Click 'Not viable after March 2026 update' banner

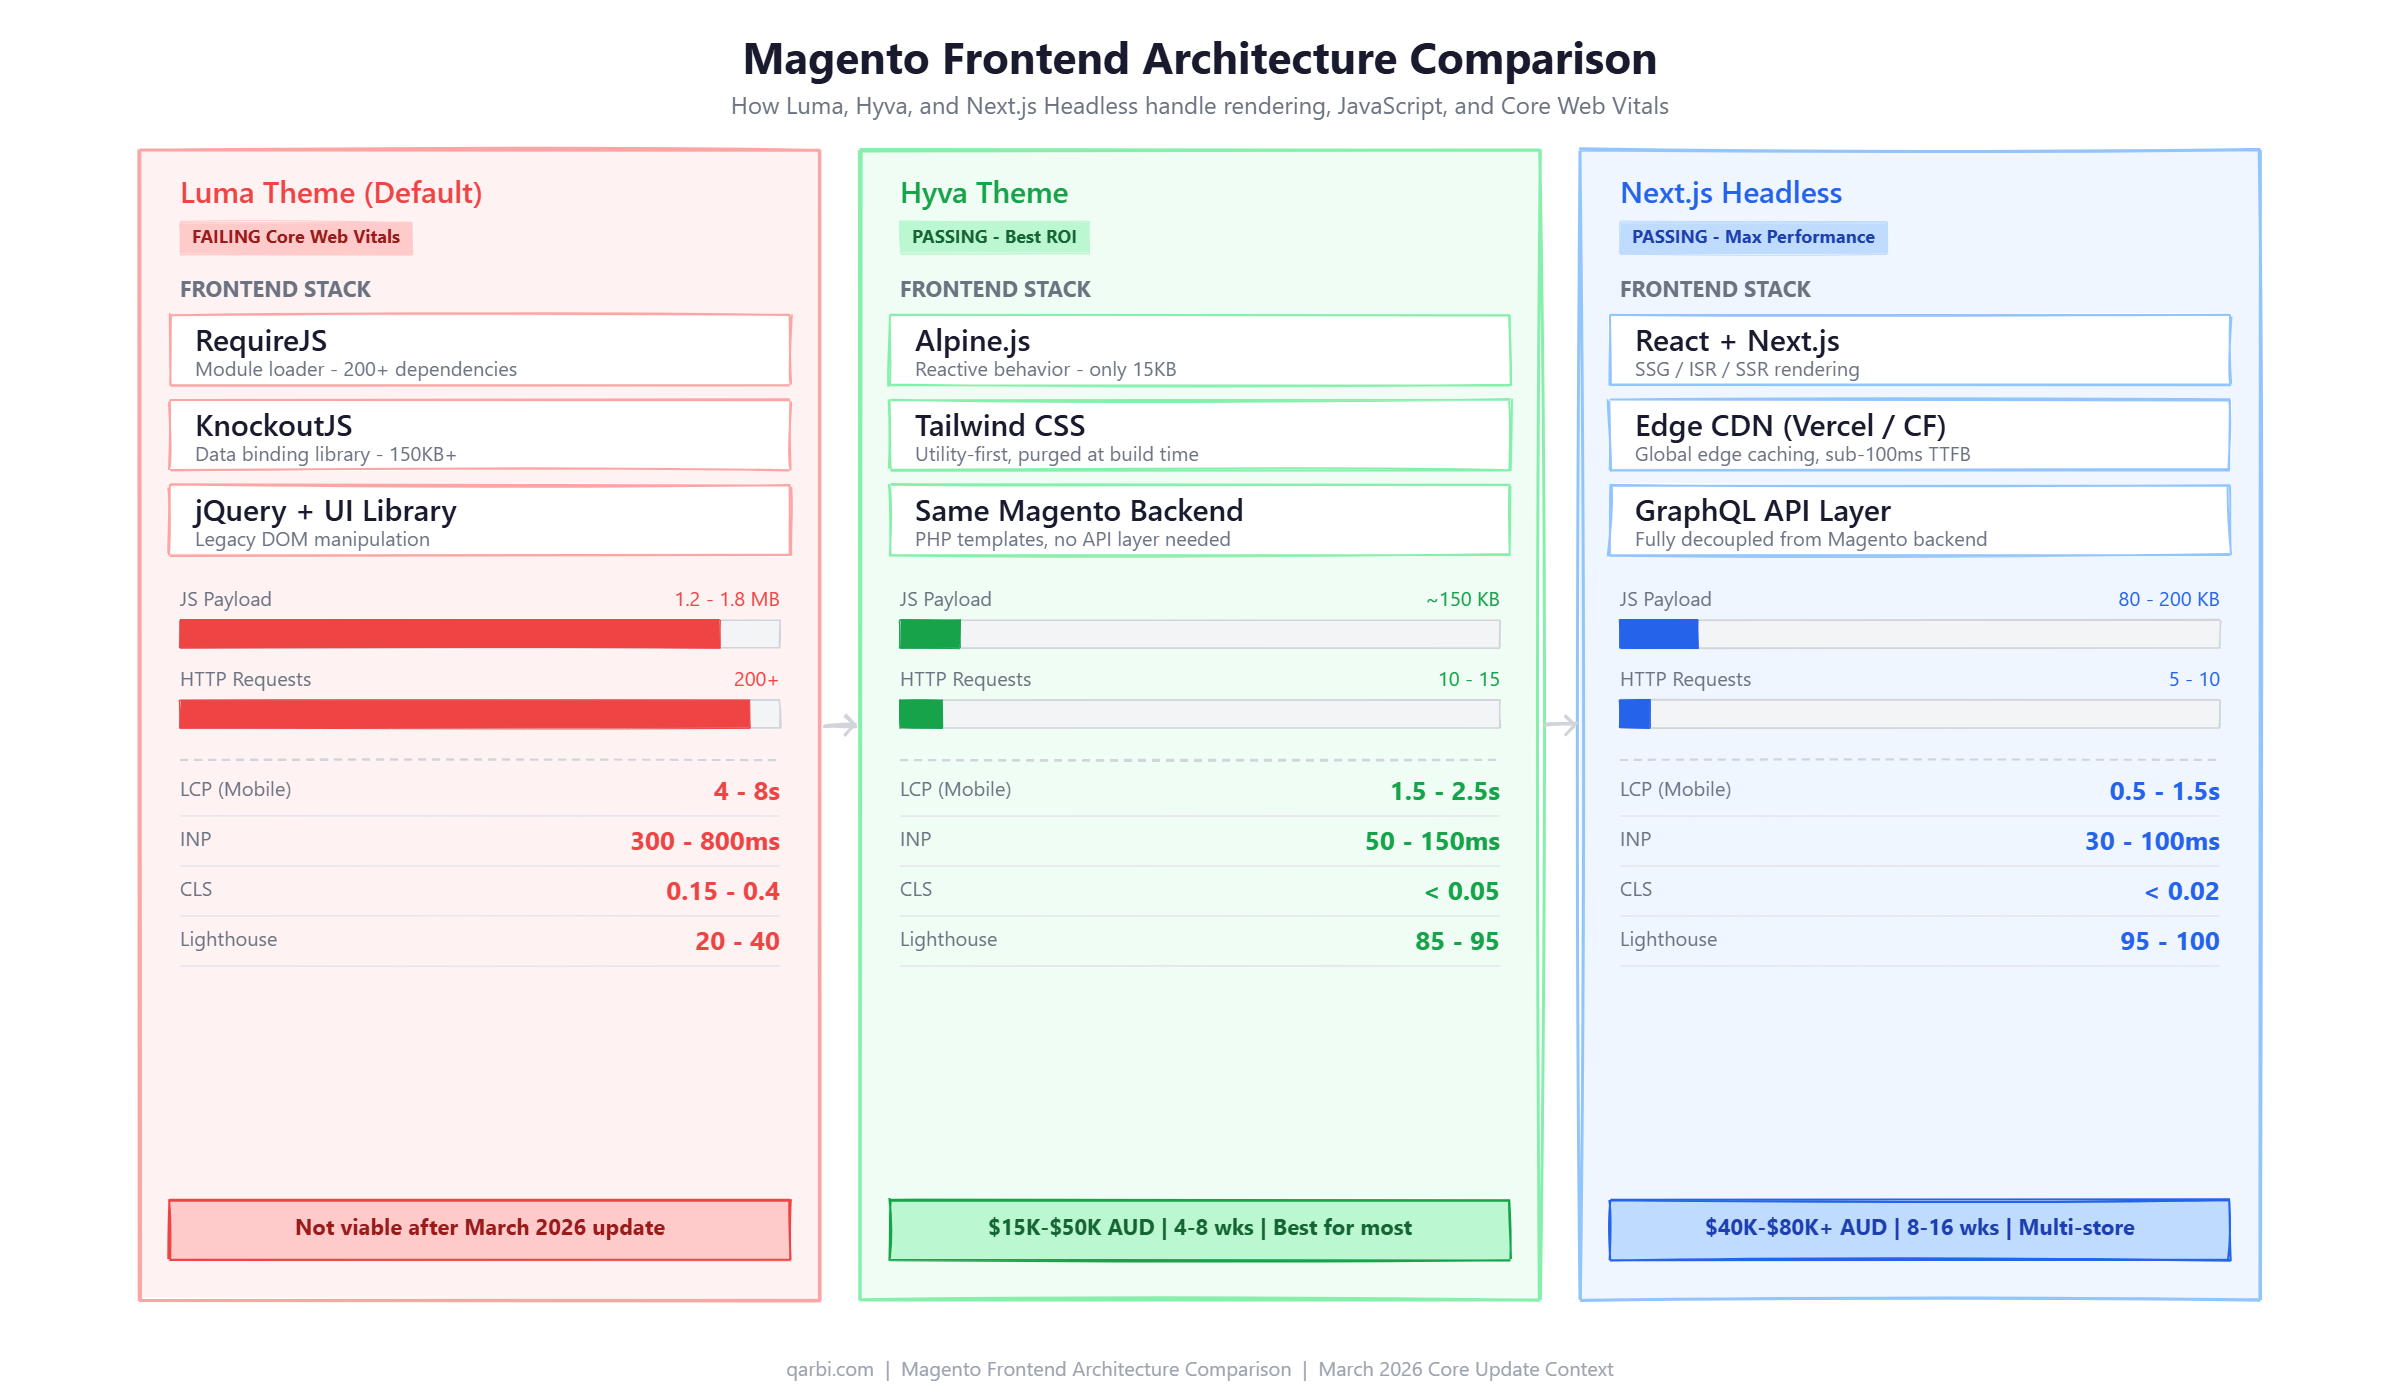(x=480, y=1229)
